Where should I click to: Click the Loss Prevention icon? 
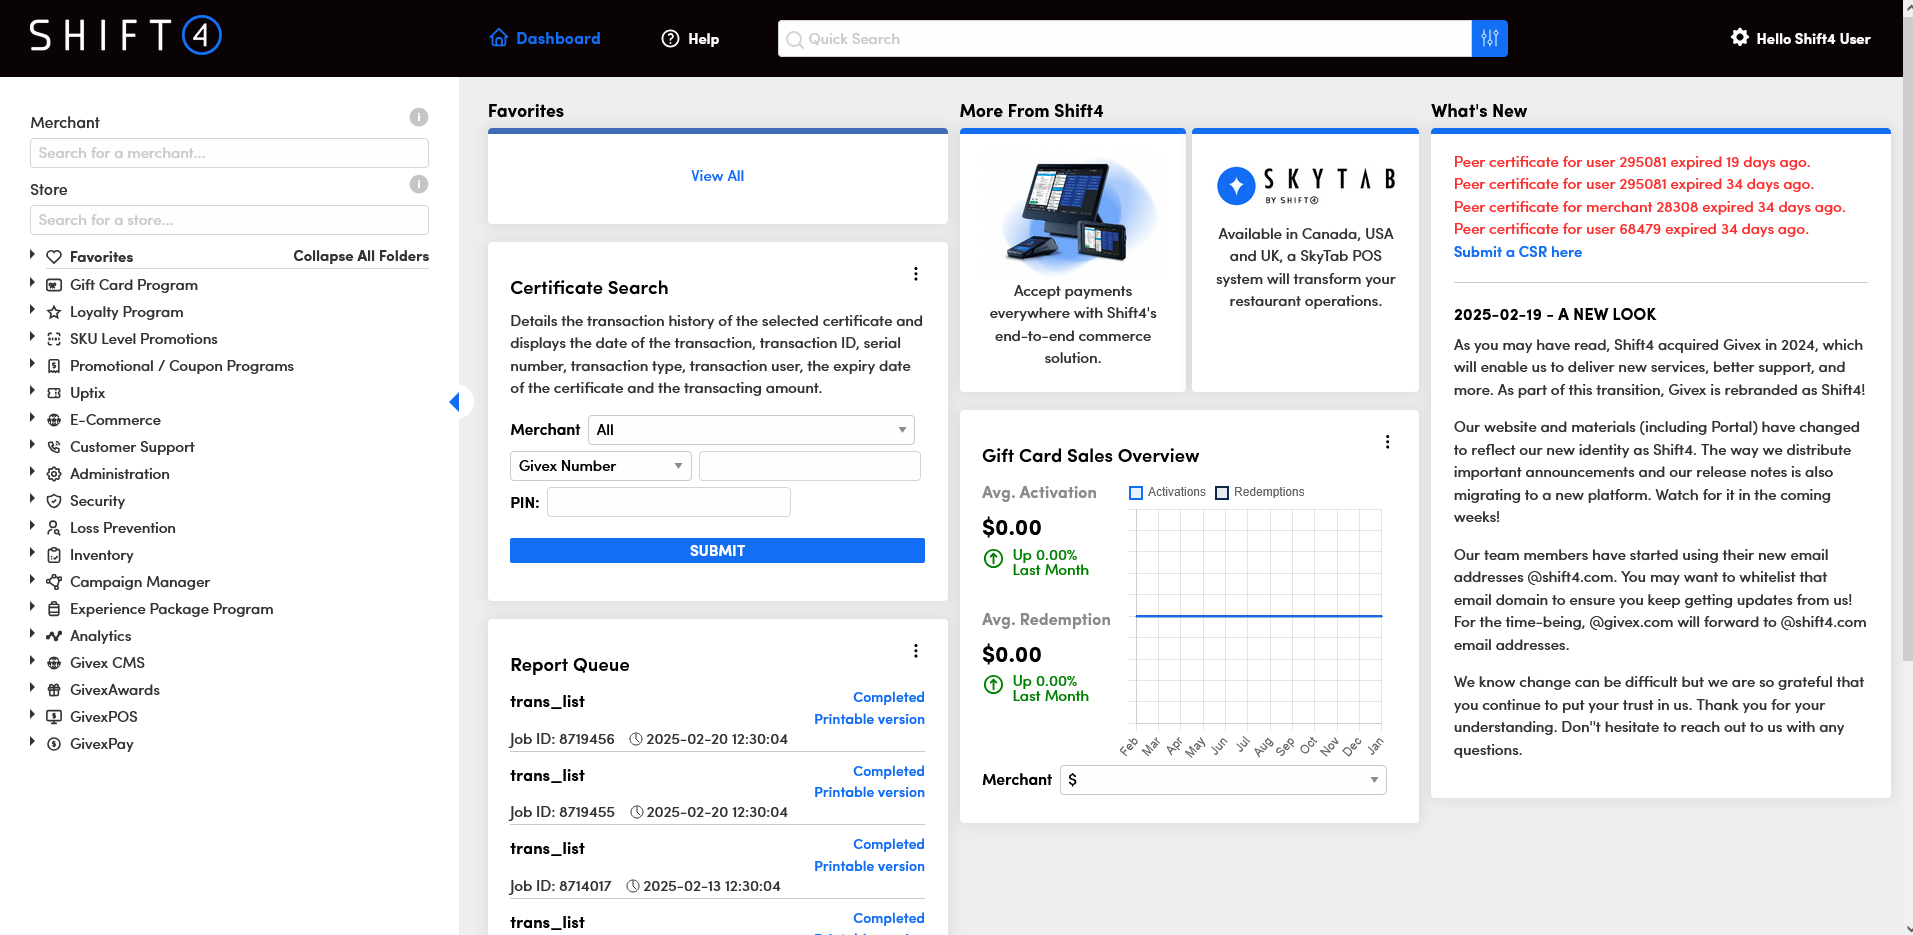54,528
